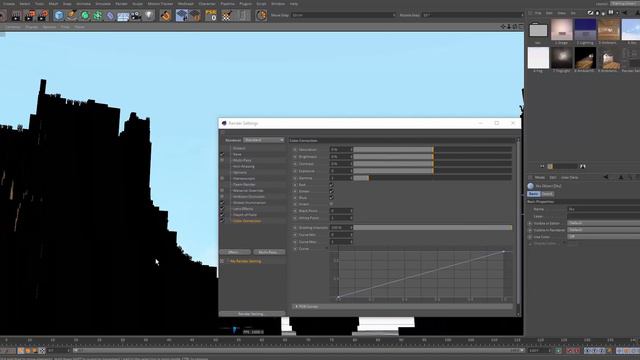Click the viewport move navigation icon
640x360 pixels.
click(503, 27)
